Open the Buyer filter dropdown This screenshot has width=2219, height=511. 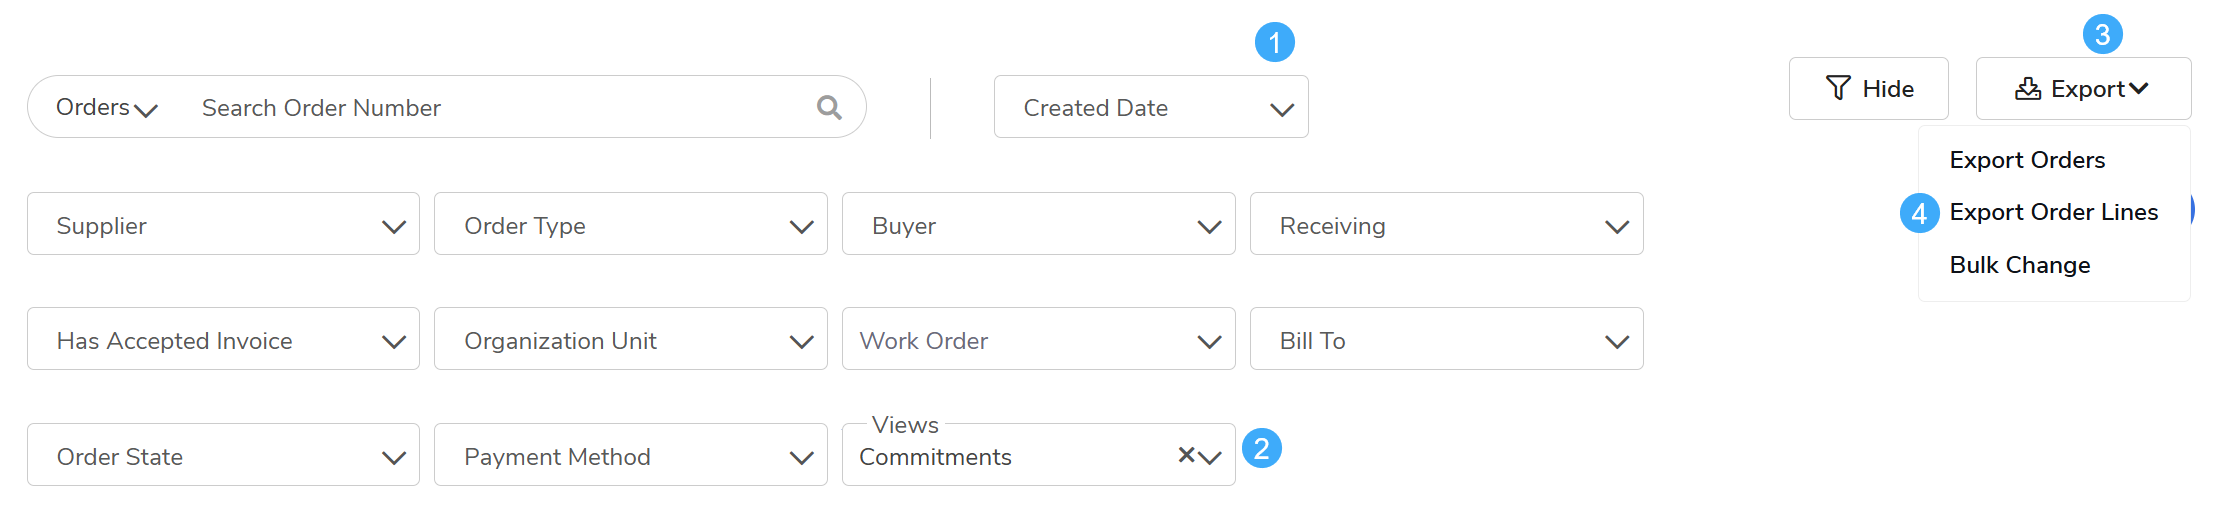pyautogui.click(x=1038, y=225)
